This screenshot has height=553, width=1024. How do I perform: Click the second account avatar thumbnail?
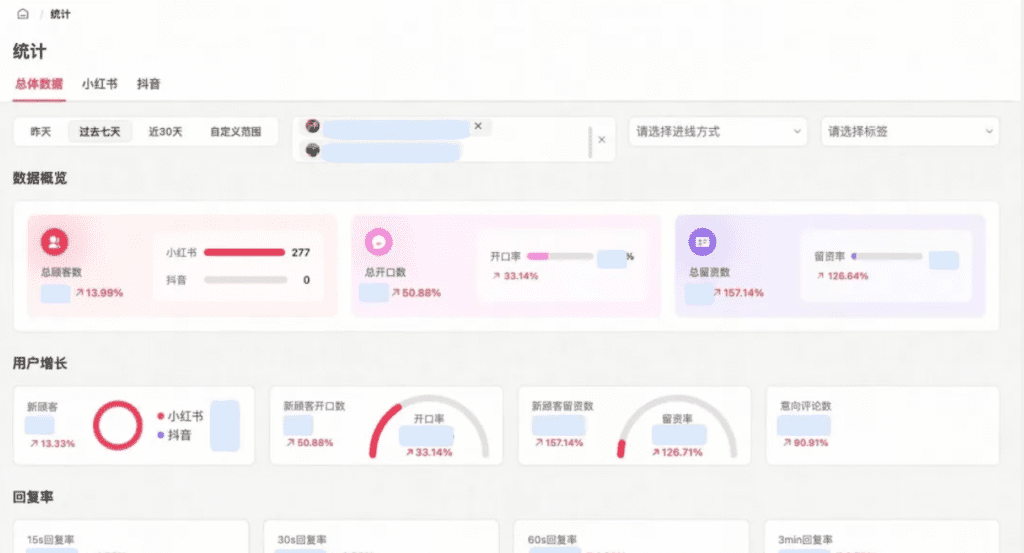[x=313, y=151]
